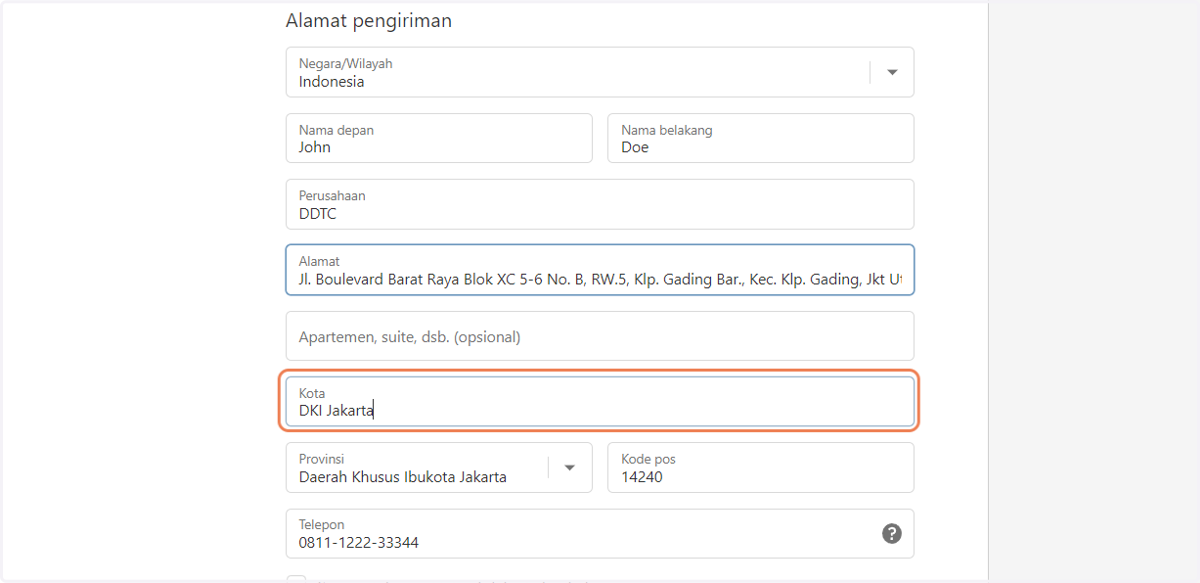Click the Nama depan field with John

click(439, 138)
